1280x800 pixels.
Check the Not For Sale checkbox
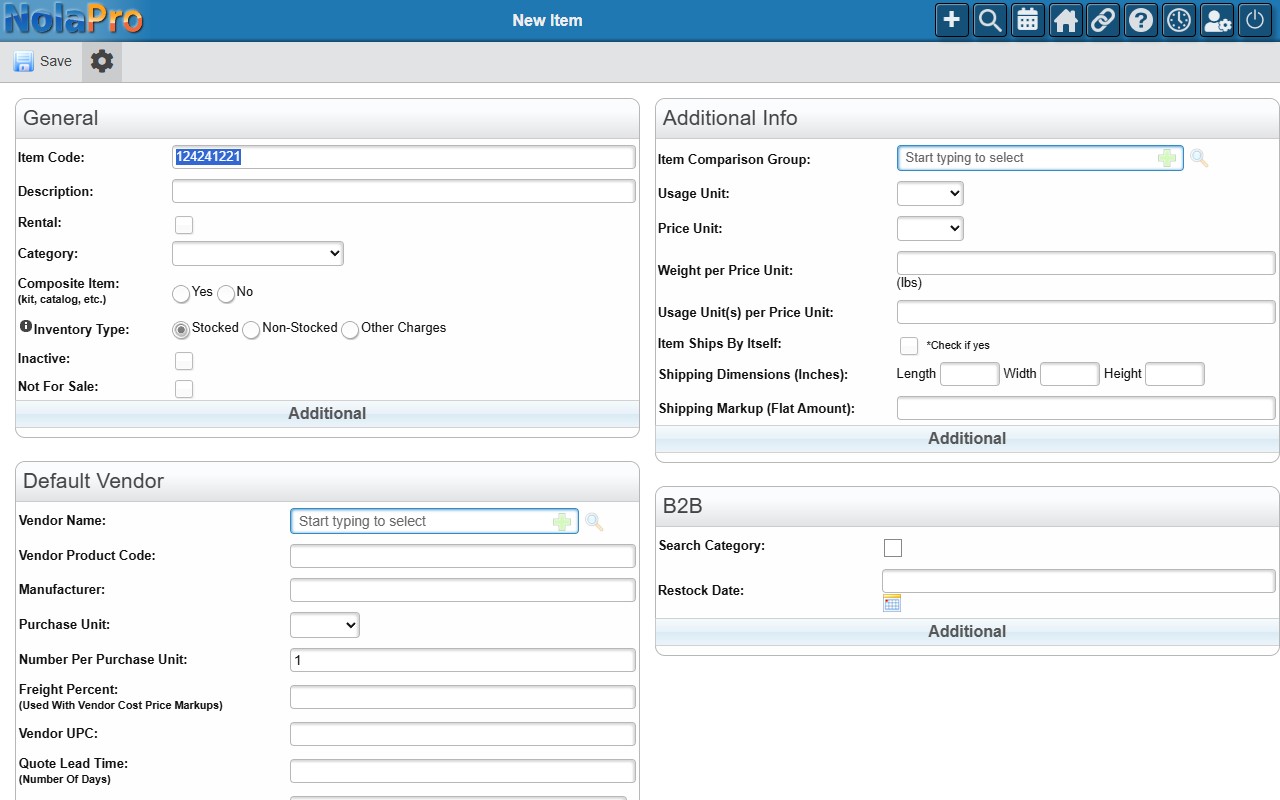[x=184, y=389]
